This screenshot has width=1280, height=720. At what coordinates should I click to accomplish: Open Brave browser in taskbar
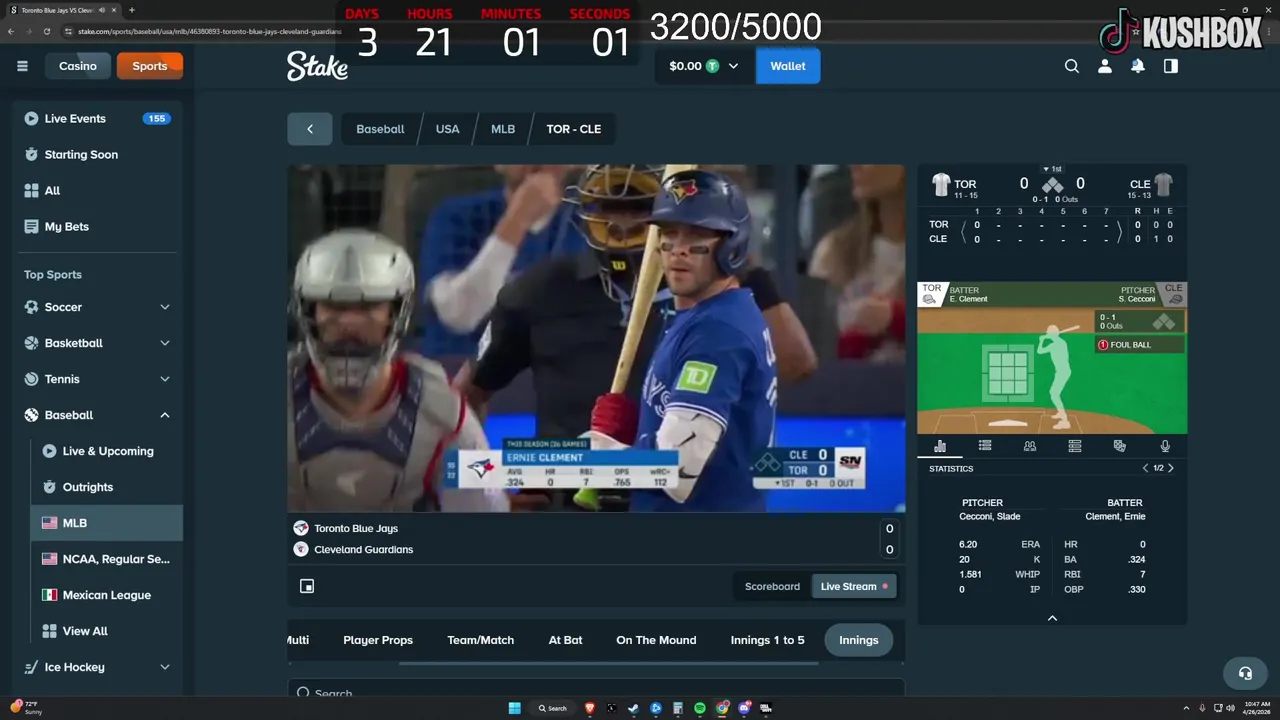click(x=589, y=708)
